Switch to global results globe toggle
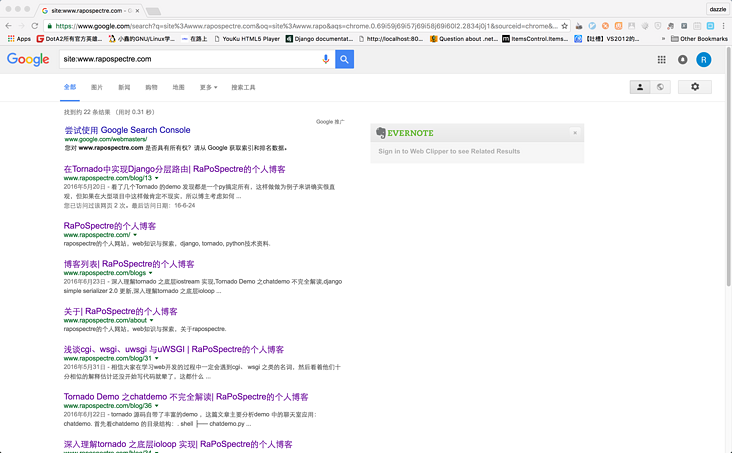The width and height of the screenshot is (732, 453). (x=660, y=87)
